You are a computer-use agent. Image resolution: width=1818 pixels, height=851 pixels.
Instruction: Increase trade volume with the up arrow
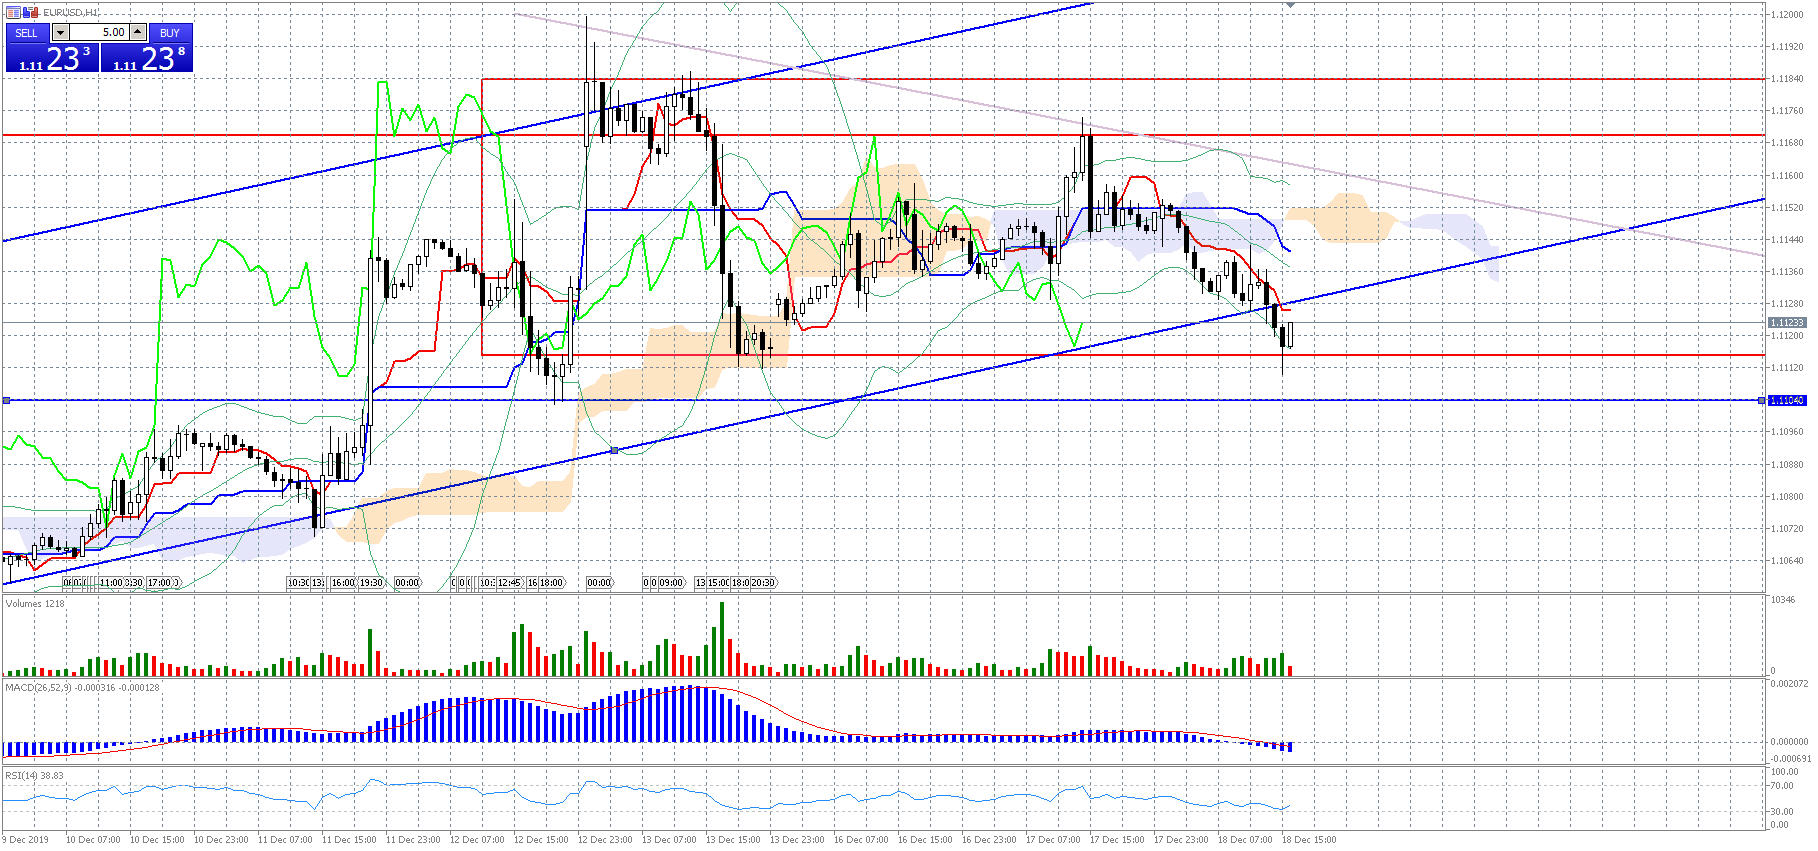138,33
